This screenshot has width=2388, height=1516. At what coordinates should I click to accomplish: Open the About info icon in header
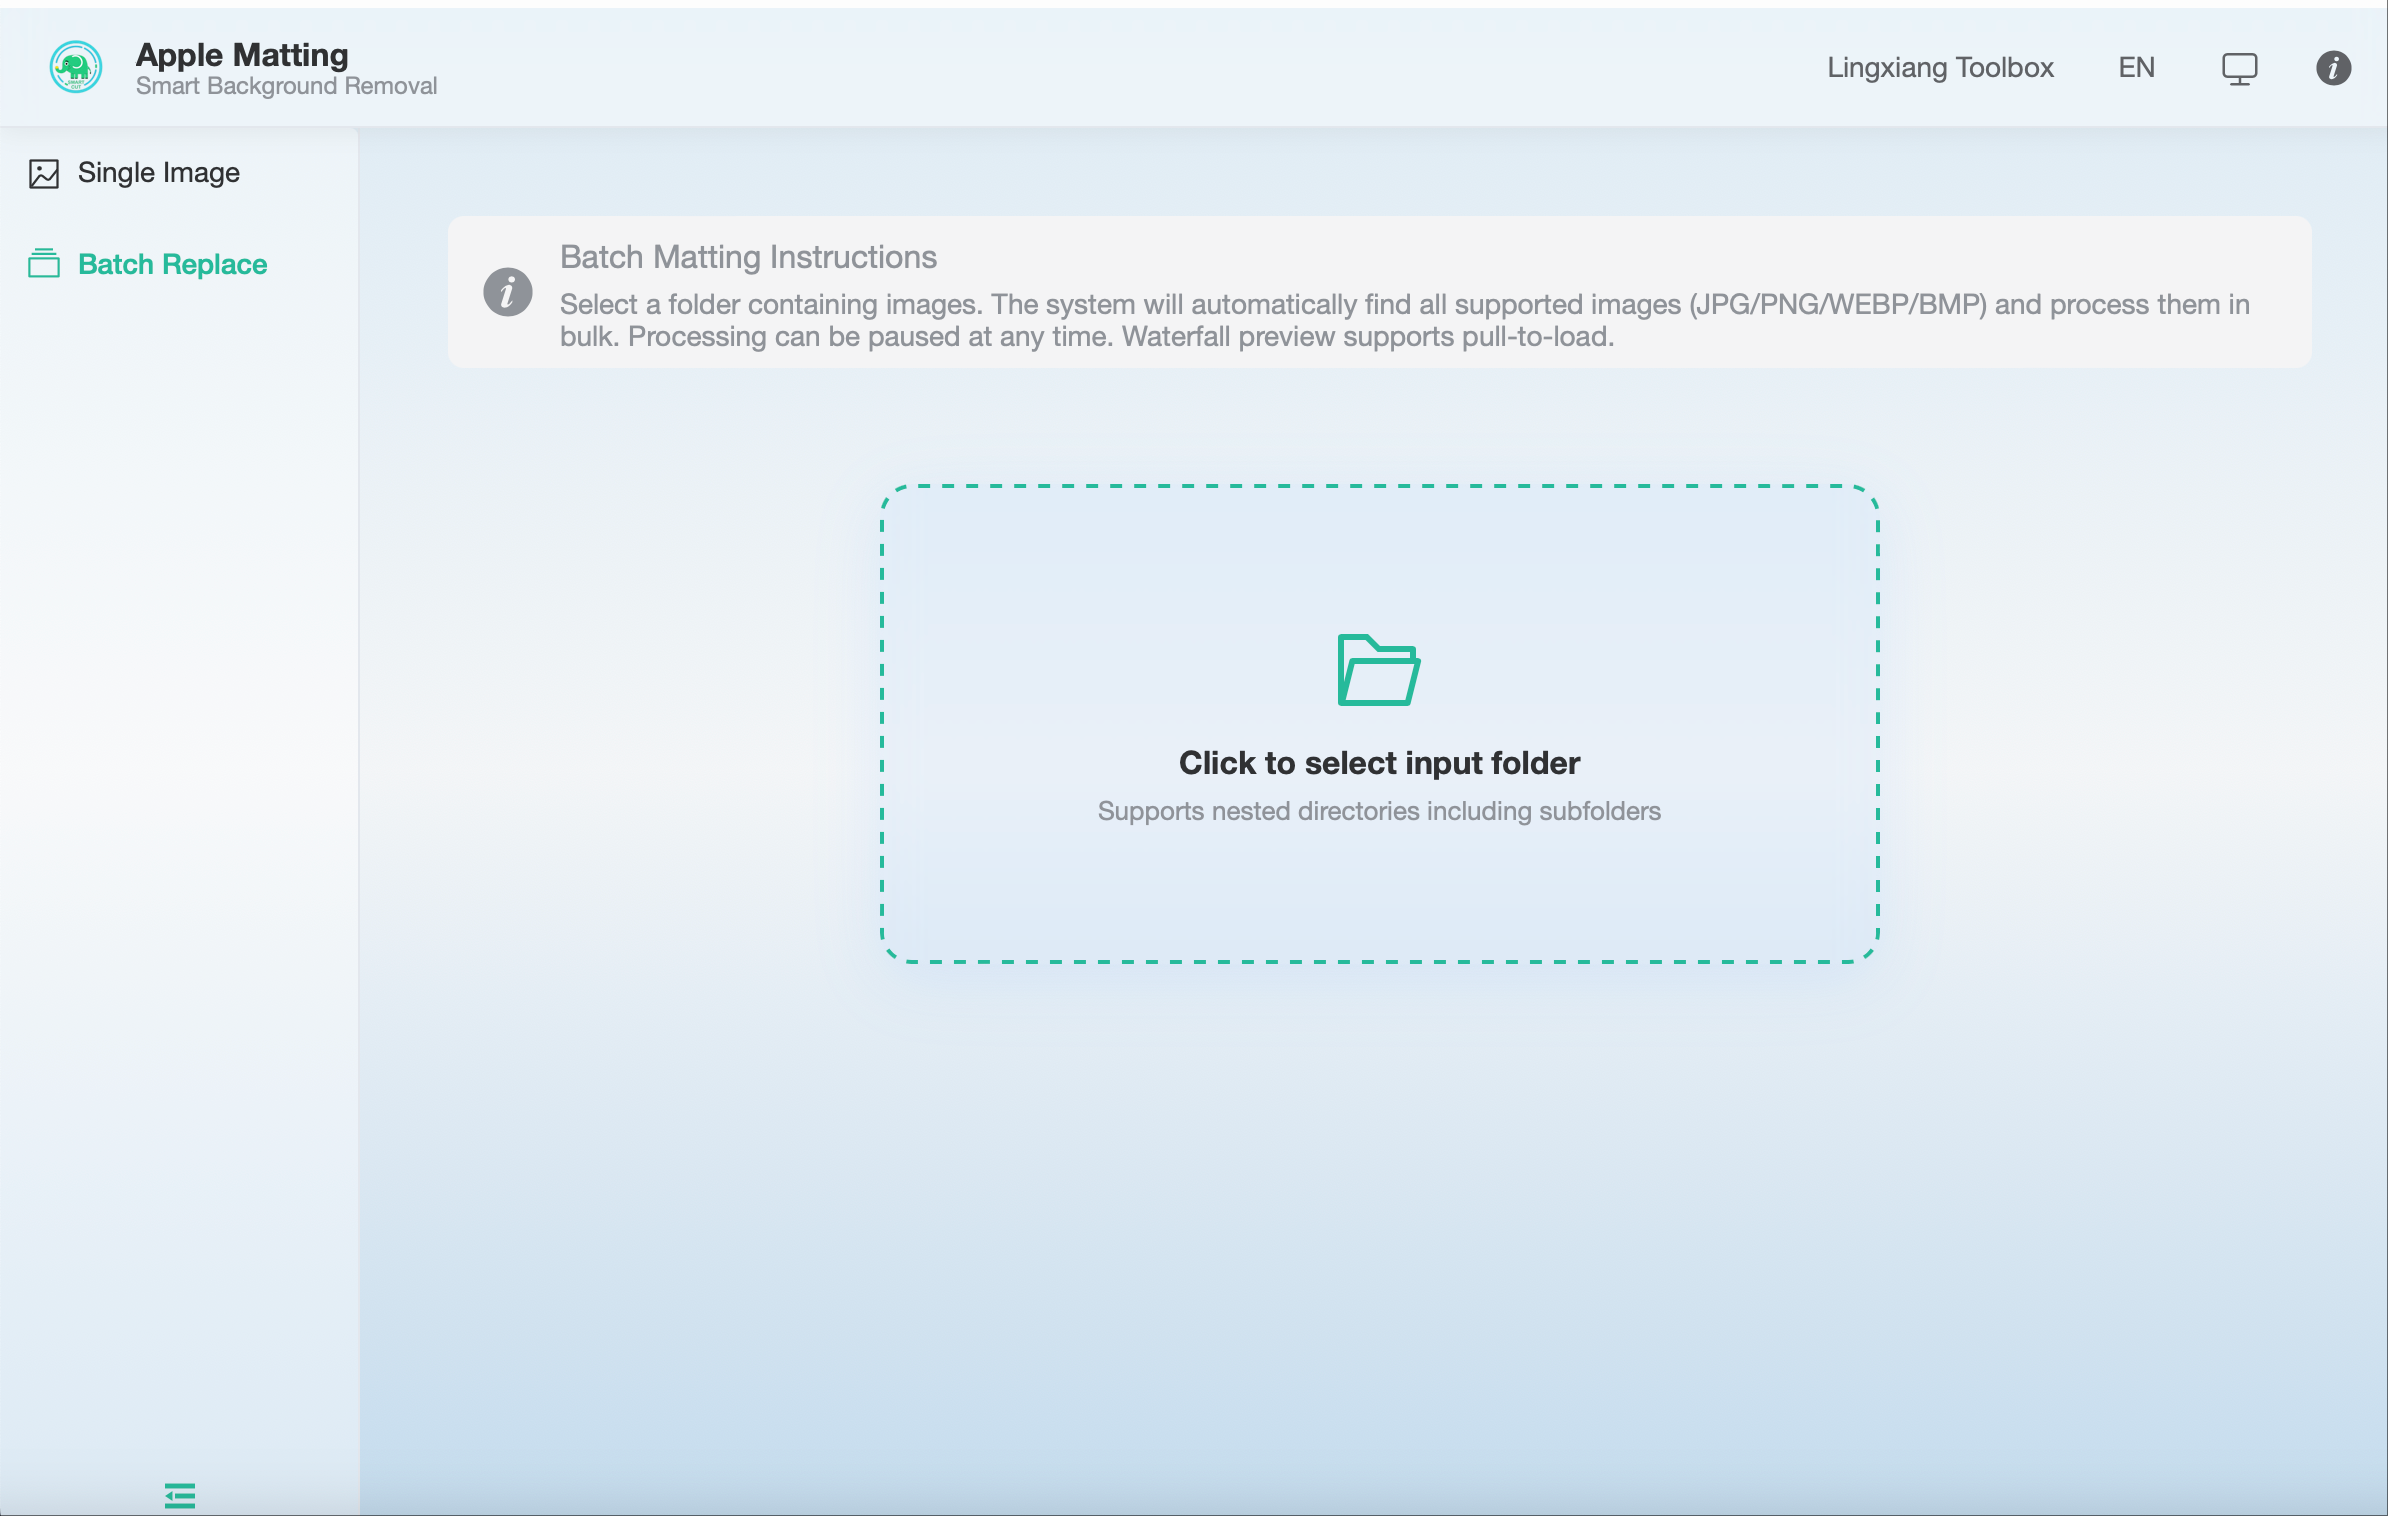(2333, 68)
